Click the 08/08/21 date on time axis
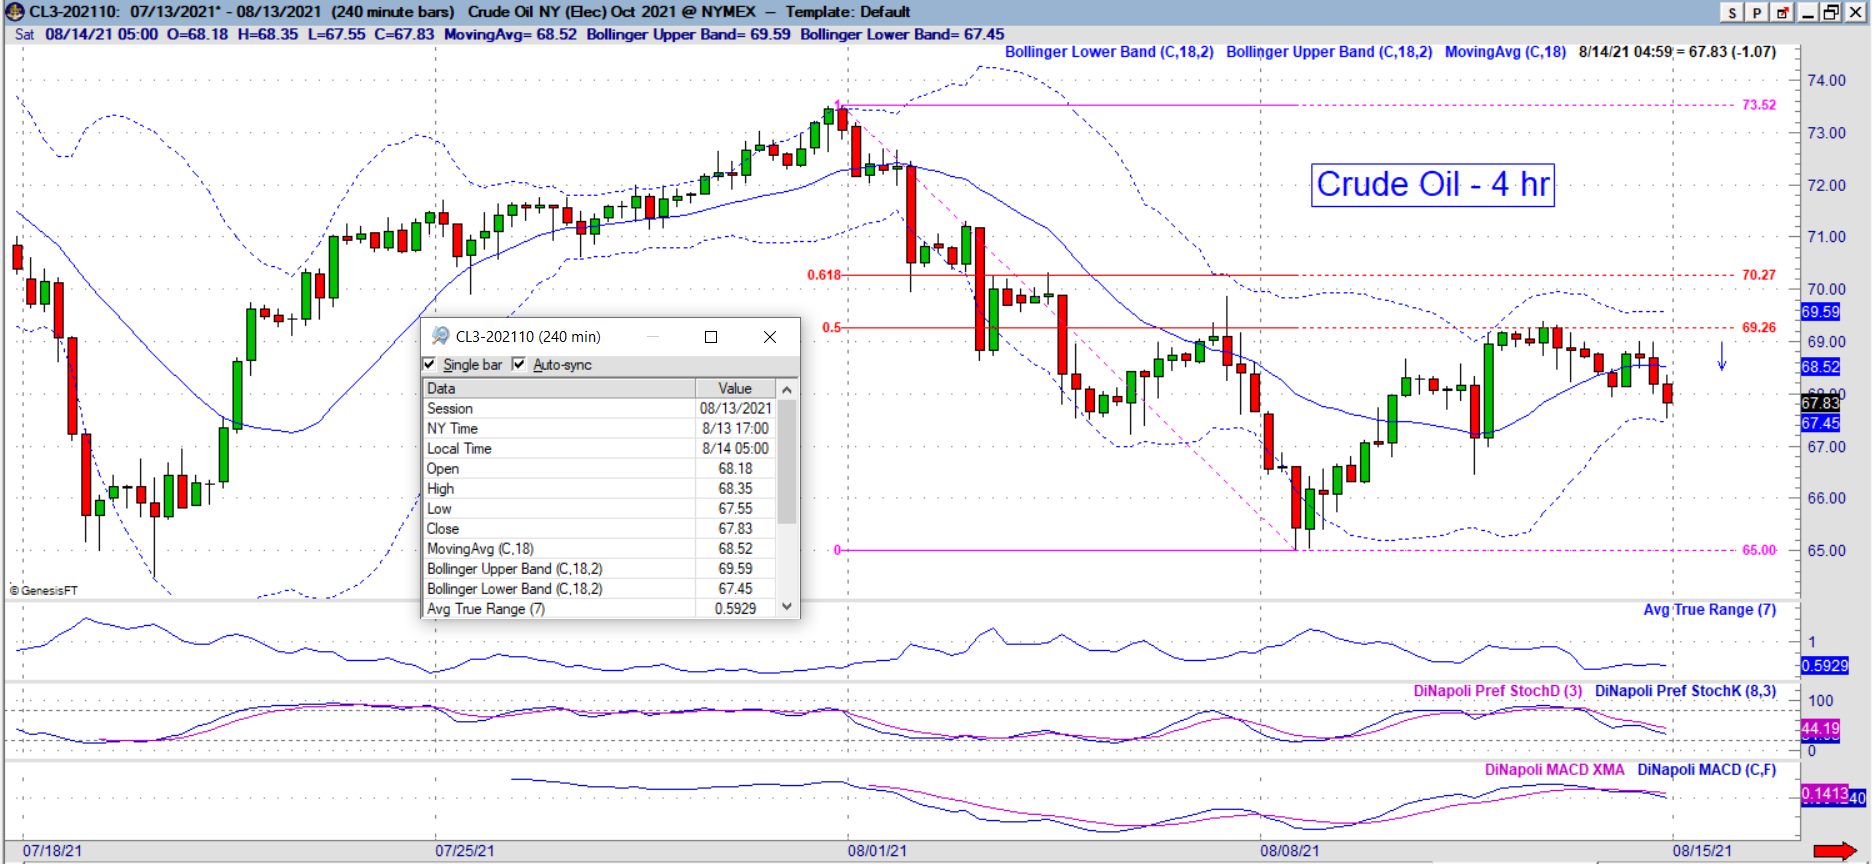This screenshot has height=864, width=1872. tap(1289, 851)
